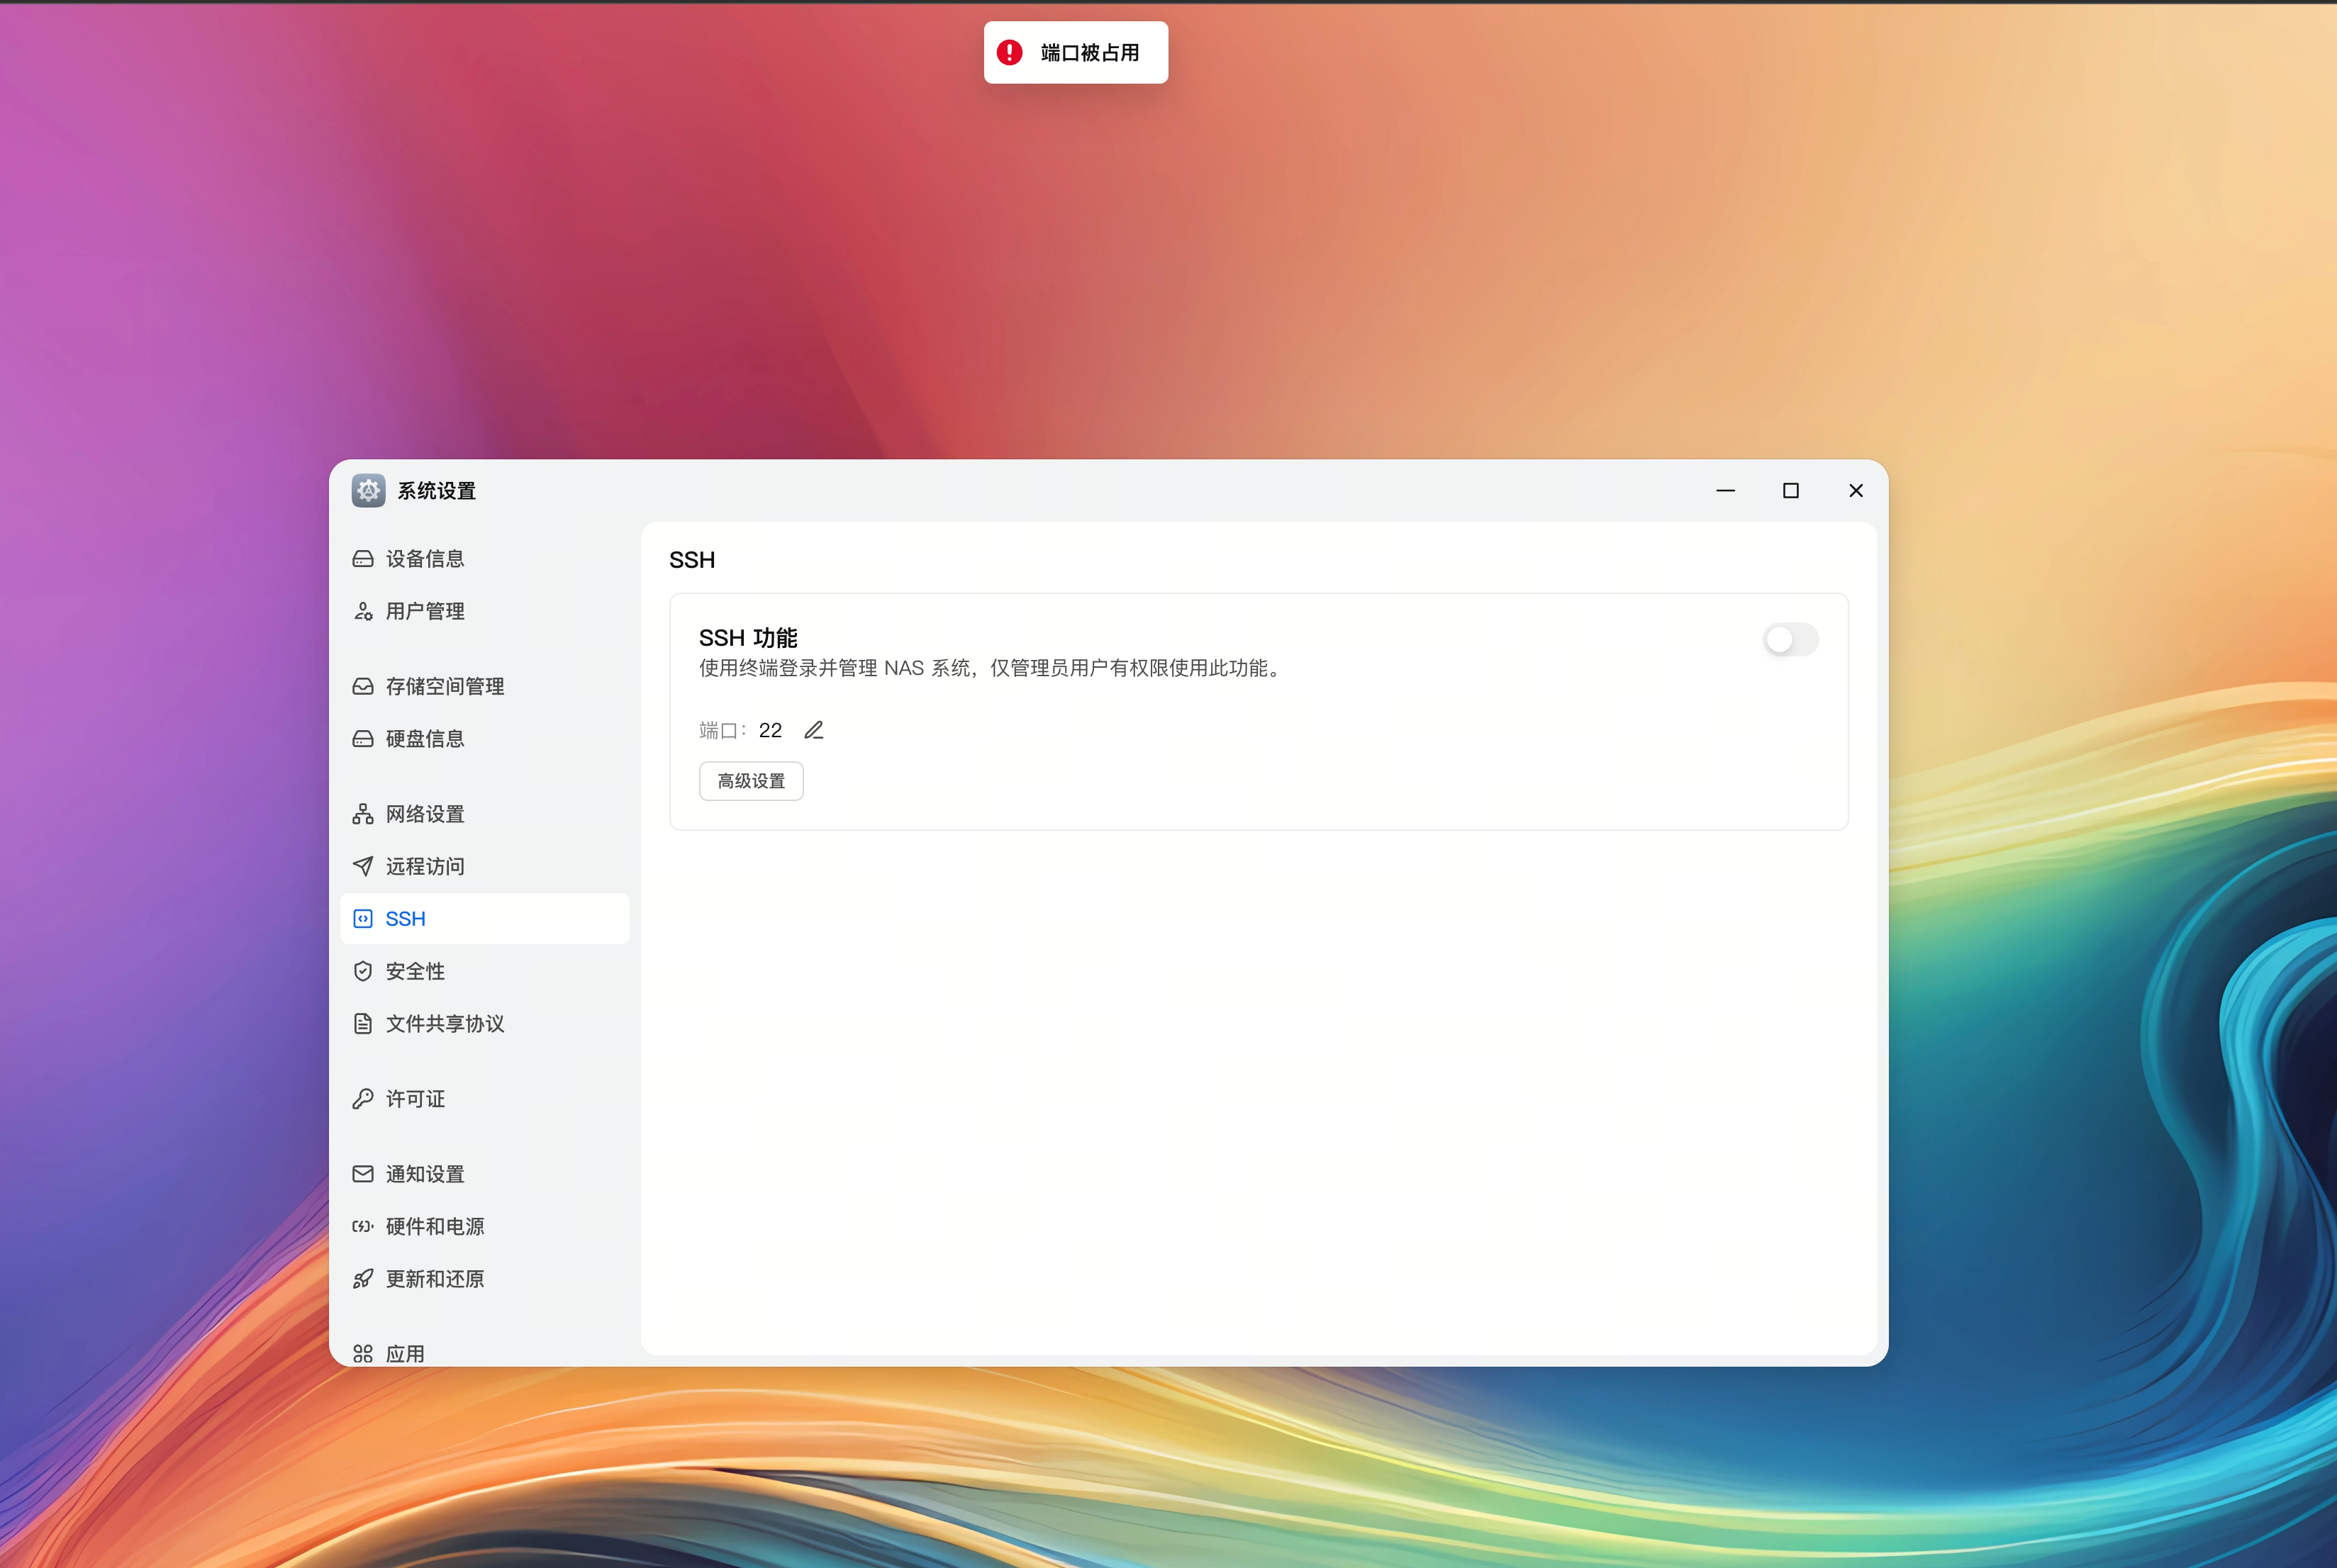
Task: Click the port number 22
Action: [x=770, y=730]
